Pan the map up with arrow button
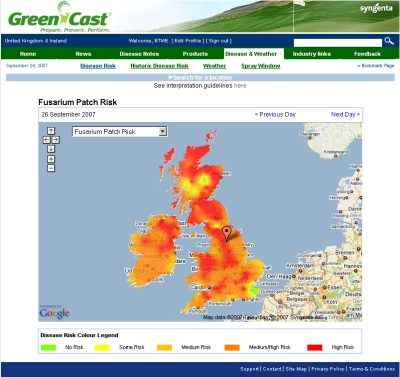The height and width of the screenshot is (377, 400). [51, 131]
